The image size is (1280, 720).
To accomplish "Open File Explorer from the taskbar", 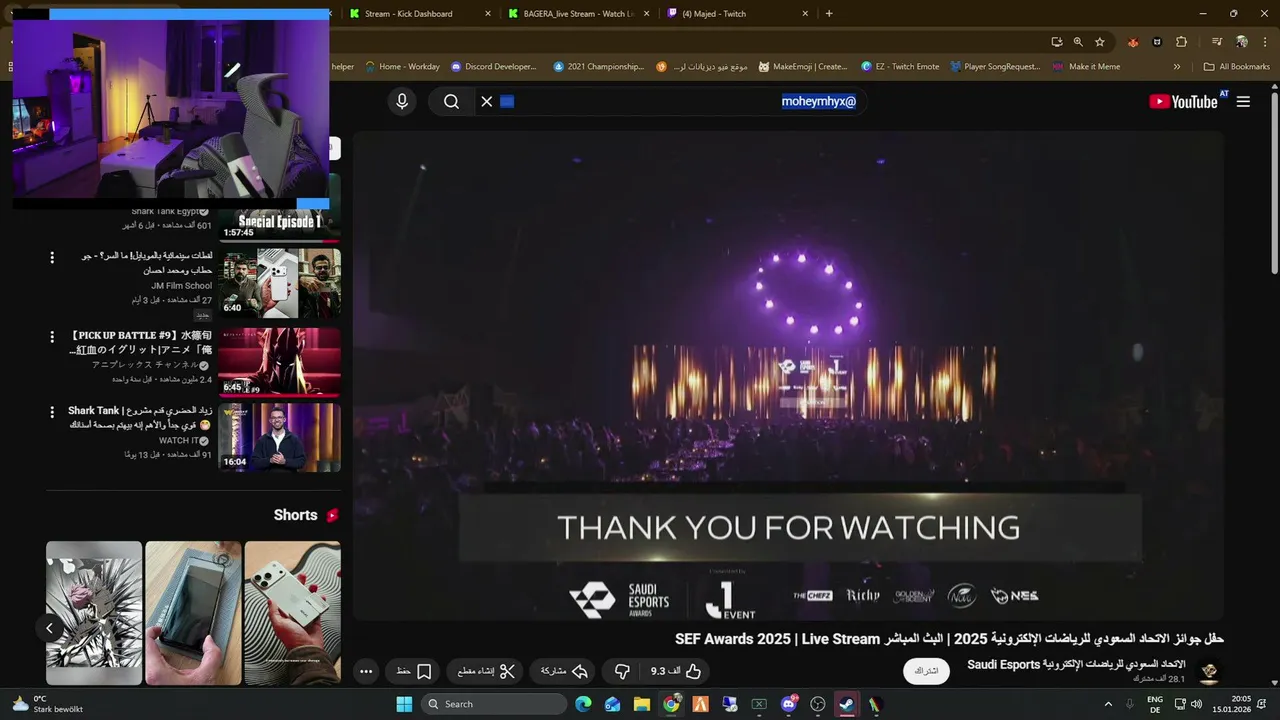I will click(x=642, y=704).
